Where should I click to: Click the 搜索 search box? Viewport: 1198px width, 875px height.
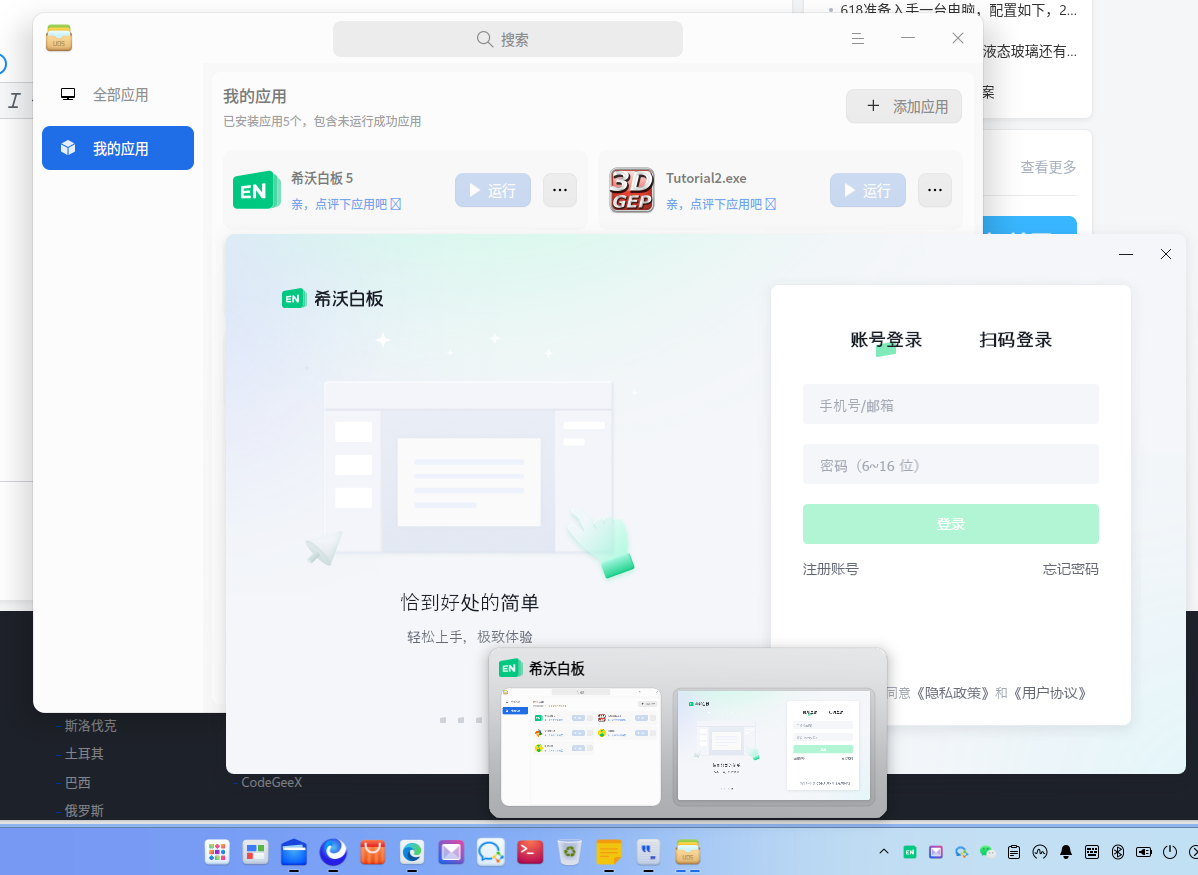508,39
